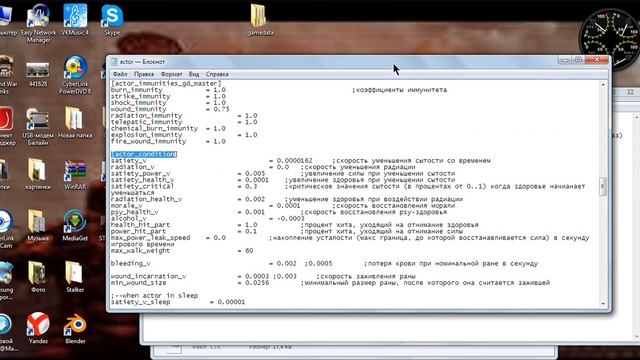Click the fire_wound_immunity parameter text

149,141
